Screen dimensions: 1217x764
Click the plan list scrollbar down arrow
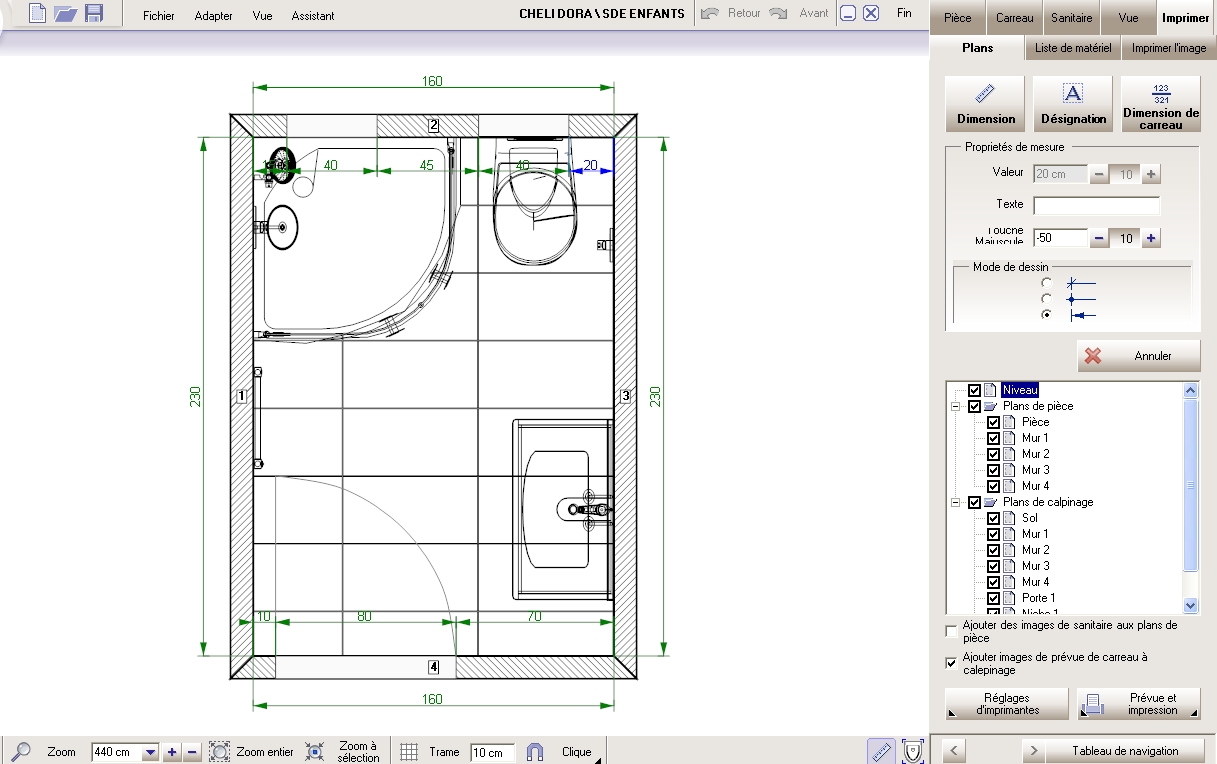1190,605
